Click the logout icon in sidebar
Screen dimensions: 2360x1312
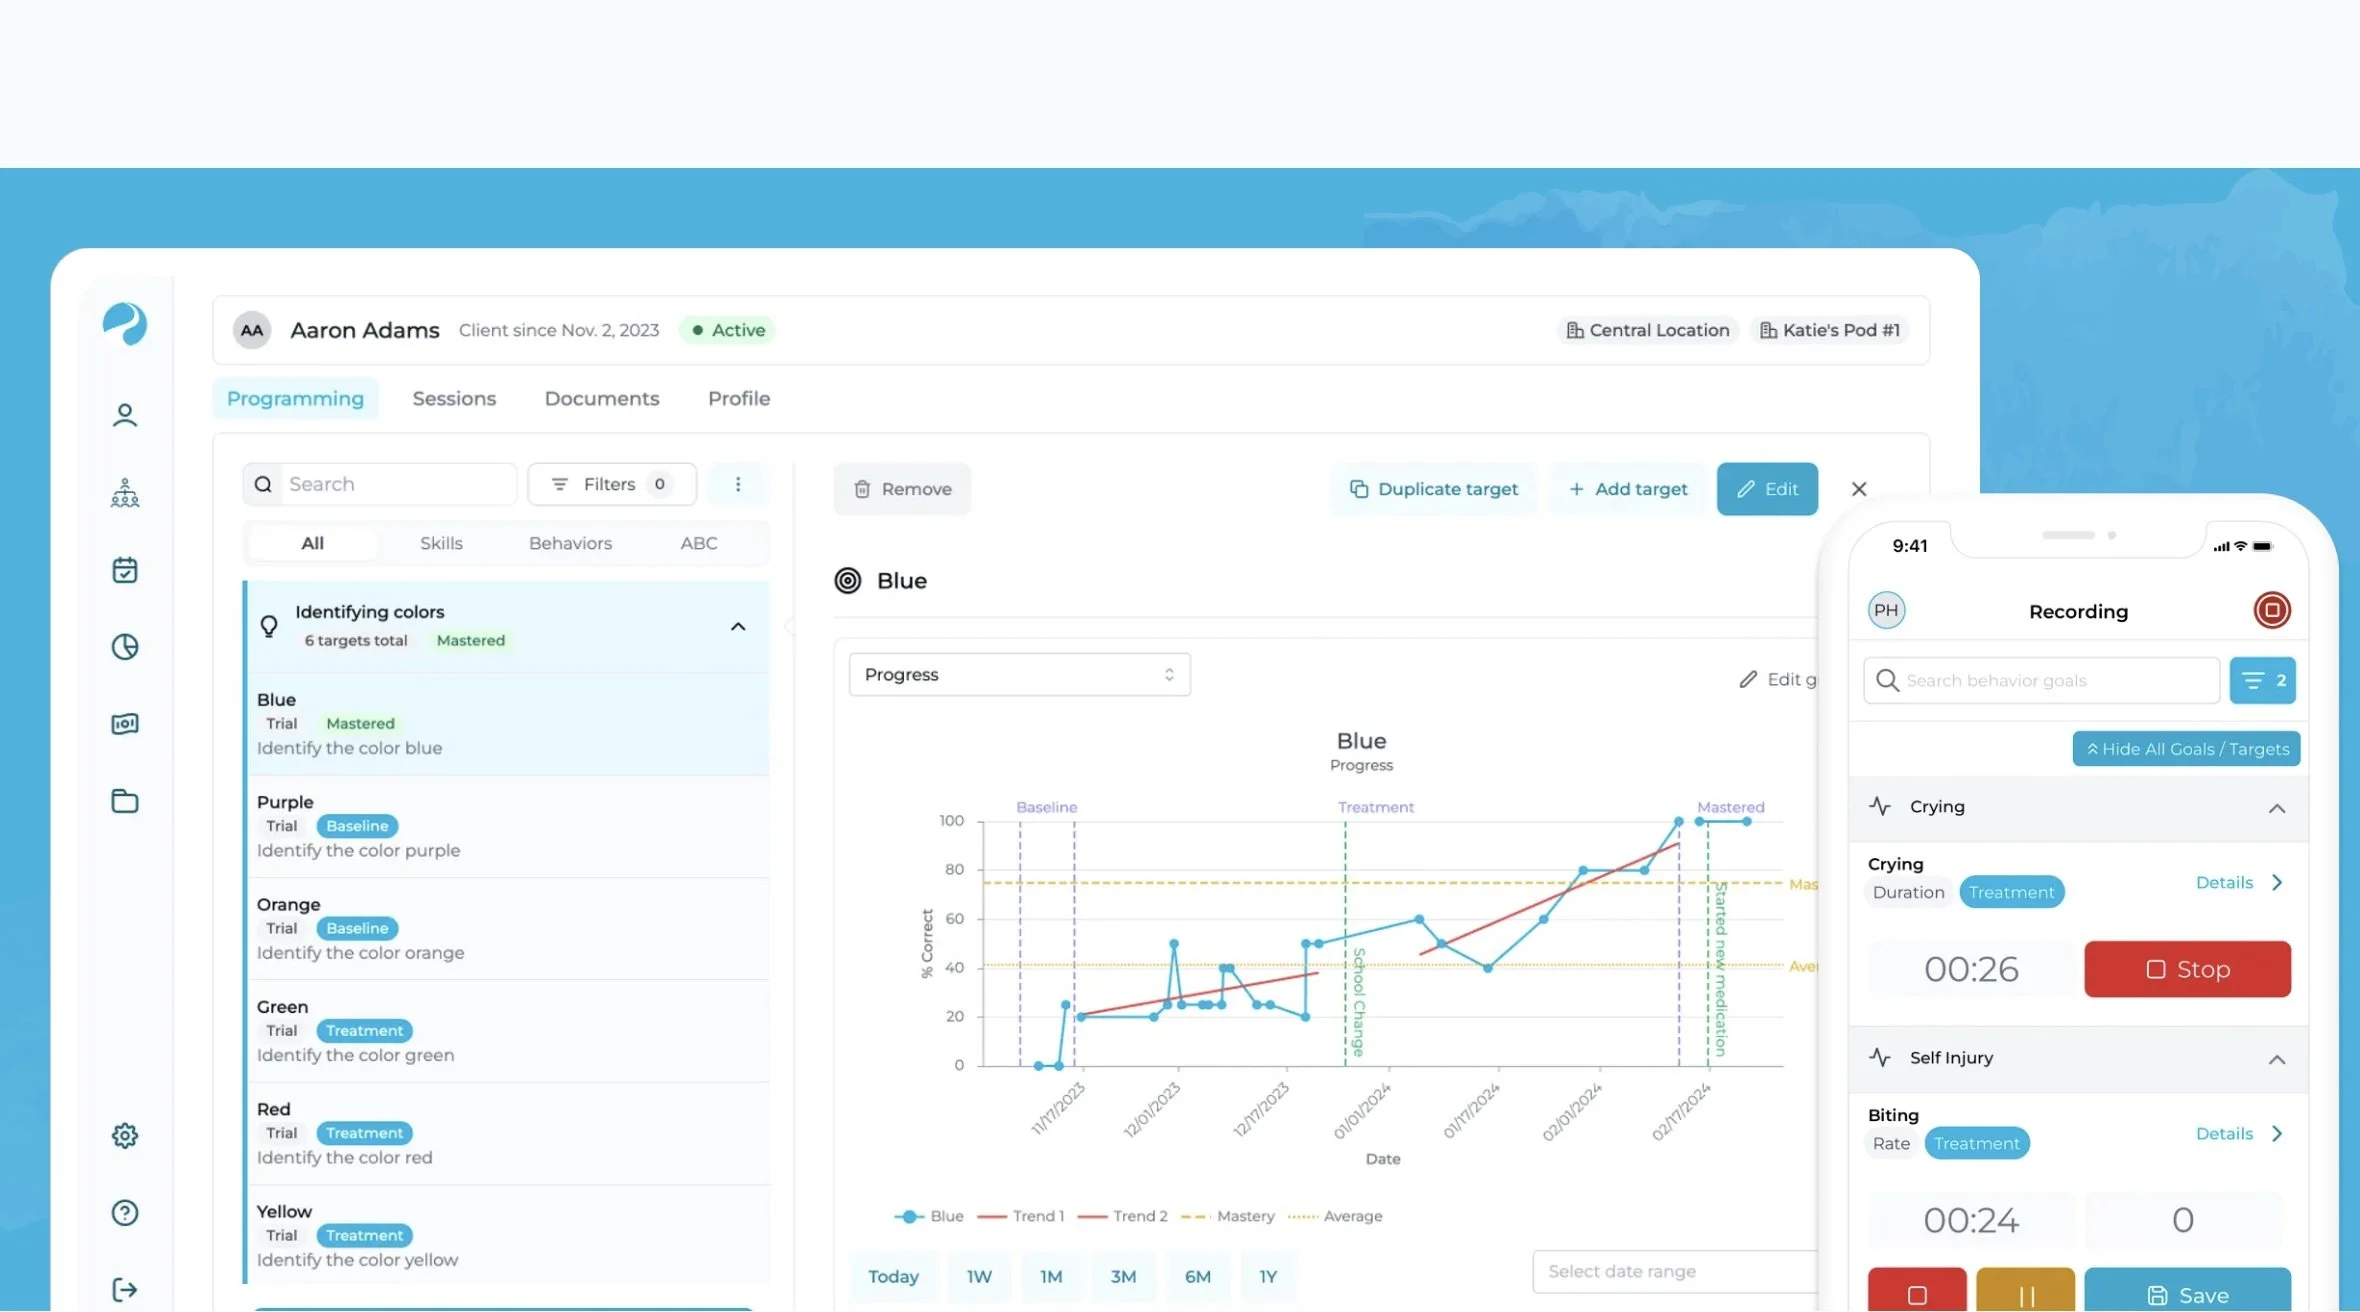pyautogui.click(x=125, y=1290)
